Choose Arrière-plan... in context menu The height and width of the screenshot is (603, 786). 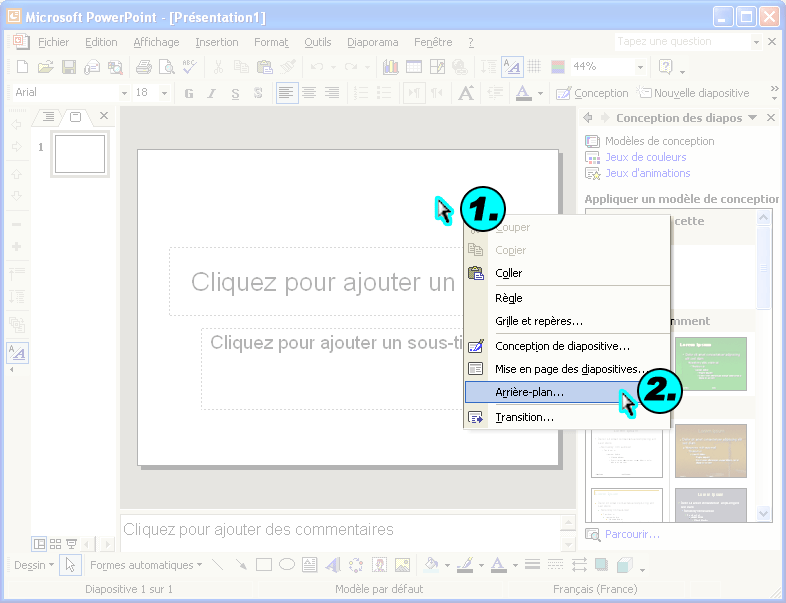(x=567, y=392)
